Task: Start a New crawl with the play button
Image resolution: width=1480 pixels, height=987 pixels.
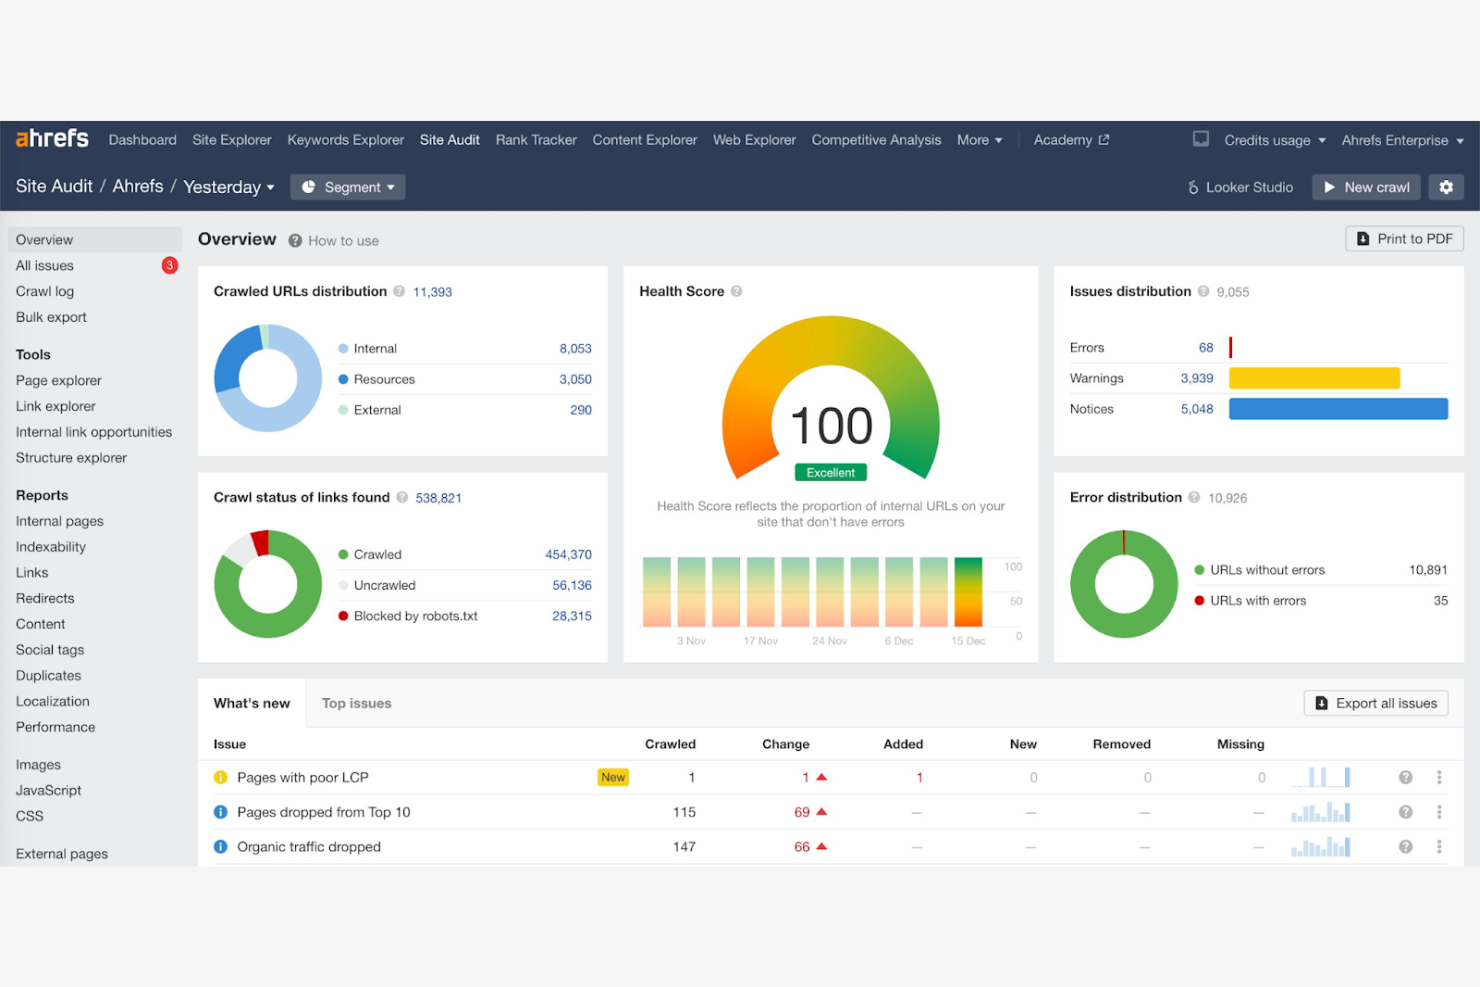Action: (x=1331, y=187)
